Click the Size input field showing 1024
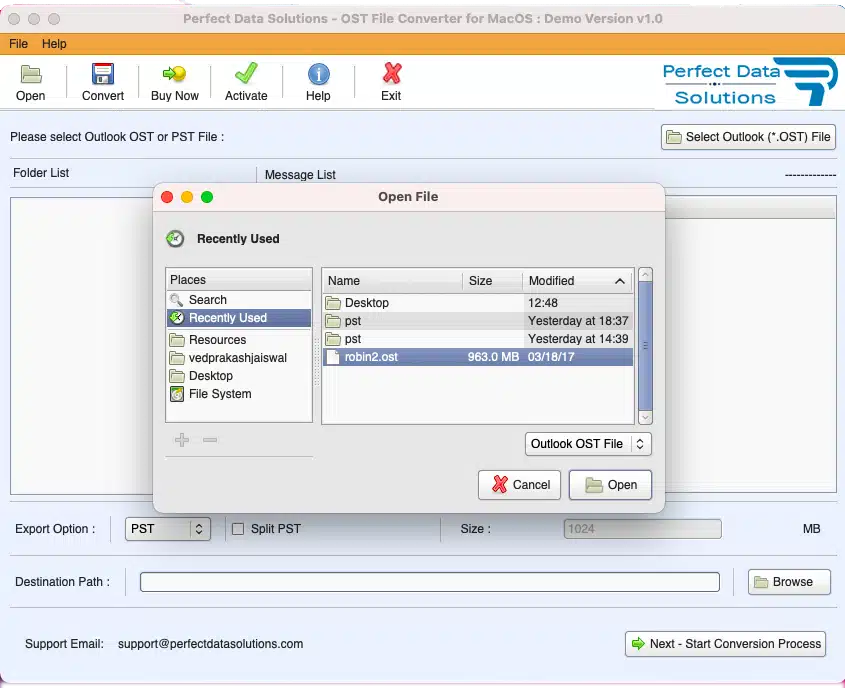Viewport: 845px width, 688px height. 642,529
